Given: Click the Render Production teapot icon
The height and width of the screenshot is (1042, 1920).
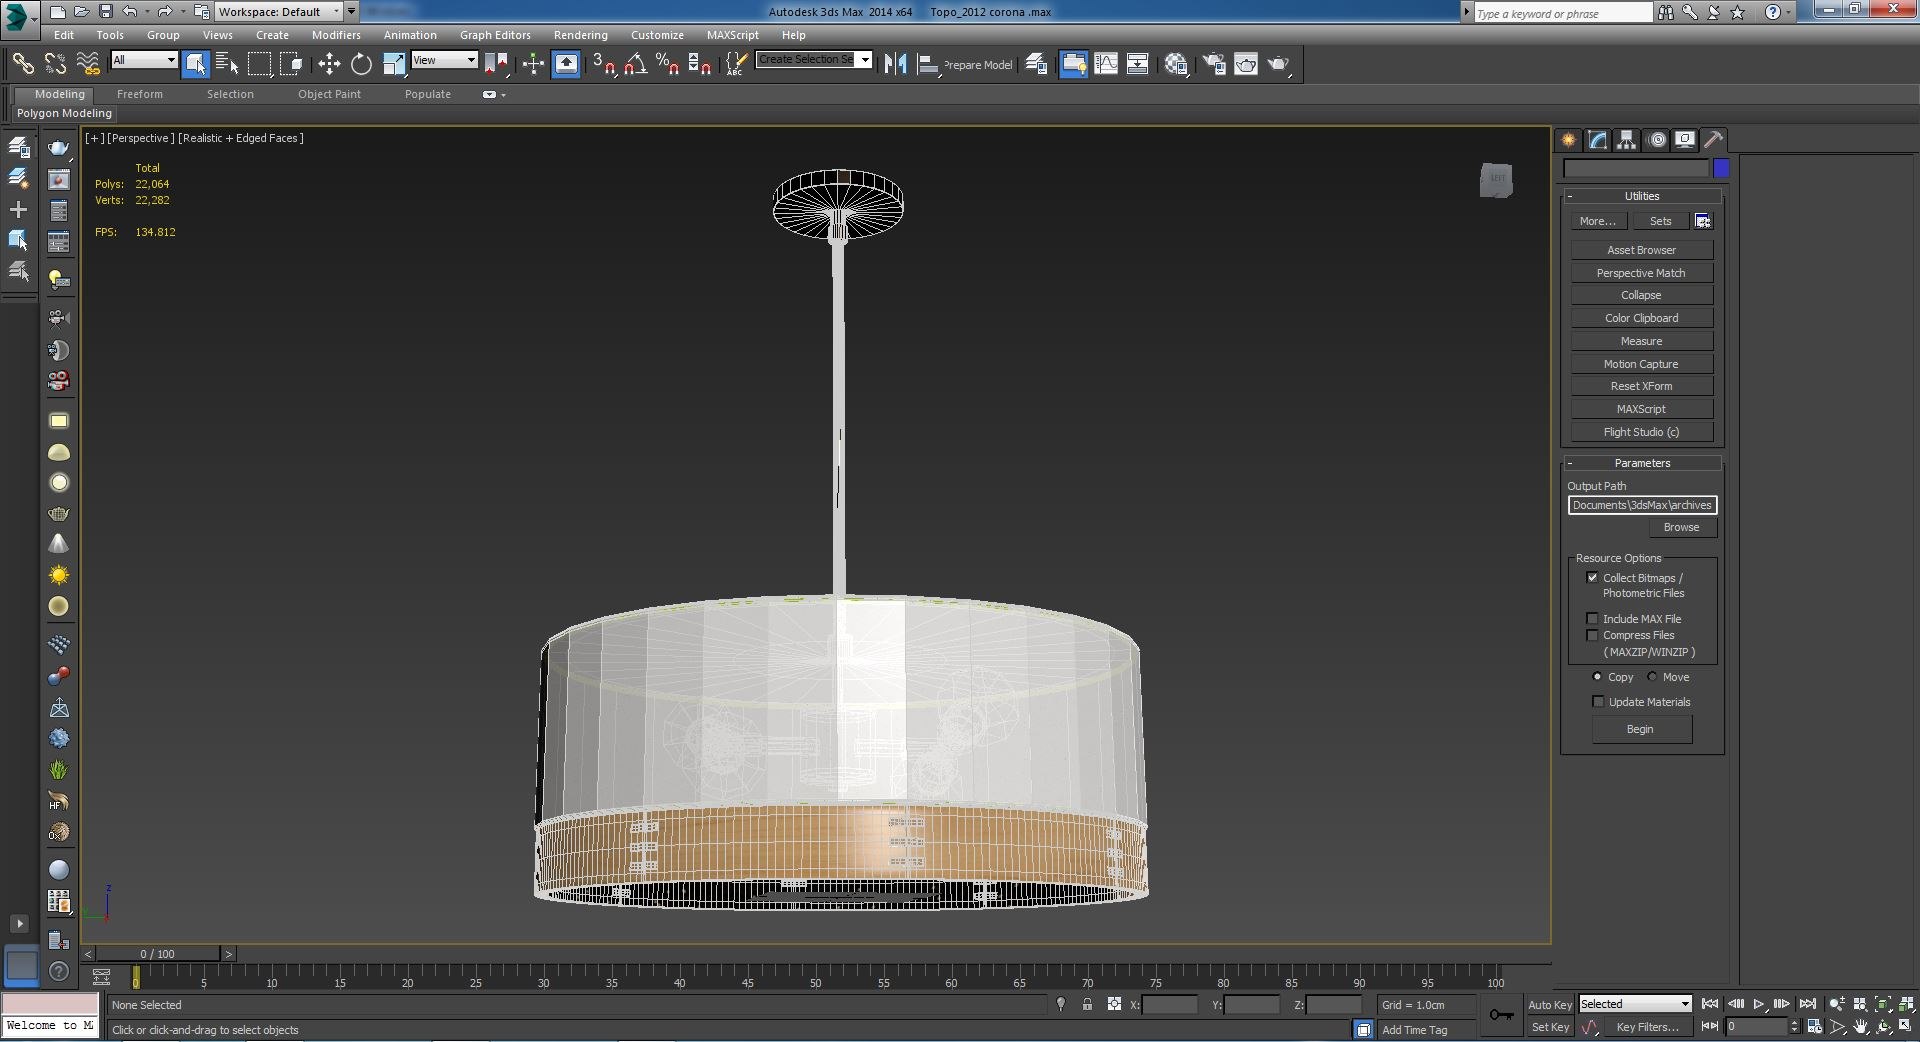Looking at the screenshot, I should [1278, 64].
